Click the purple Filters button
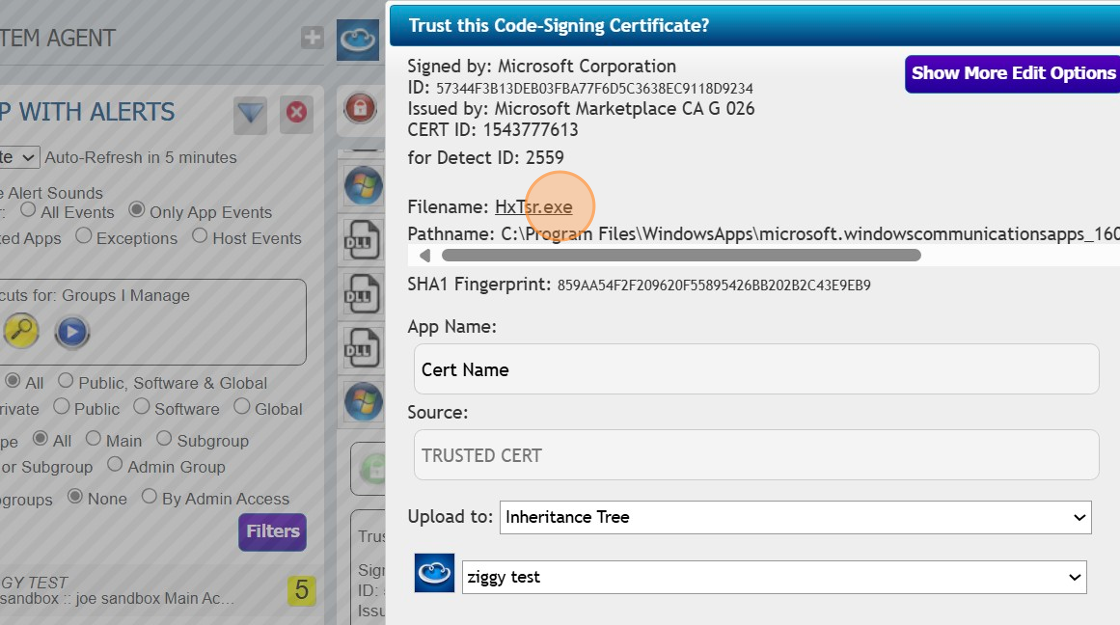 tap(271, 532)
